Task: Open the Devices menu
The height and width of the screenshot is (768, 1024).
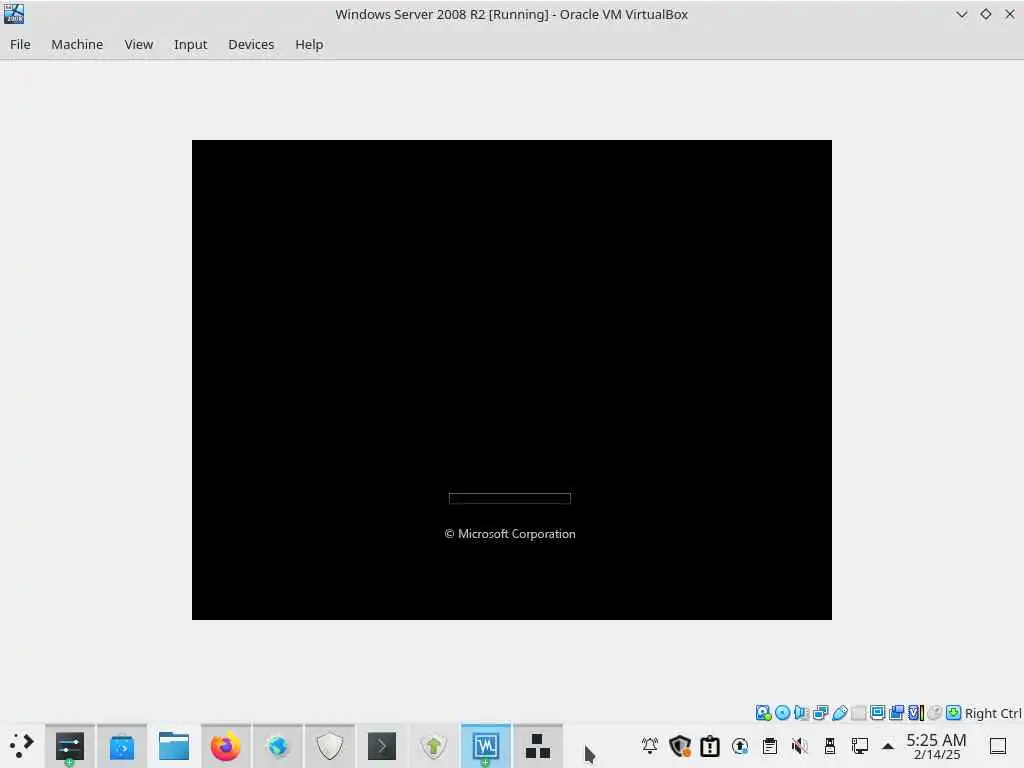Action: pyautogui.click(x=251, y=44)
